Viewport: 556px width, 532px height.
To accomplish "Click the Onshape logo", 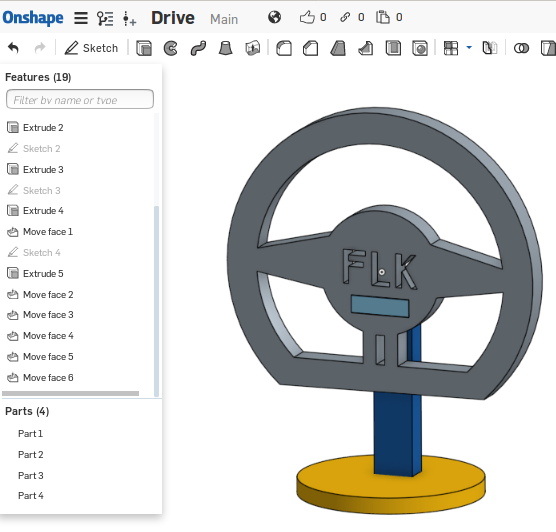I will click(x=33, y=18).
